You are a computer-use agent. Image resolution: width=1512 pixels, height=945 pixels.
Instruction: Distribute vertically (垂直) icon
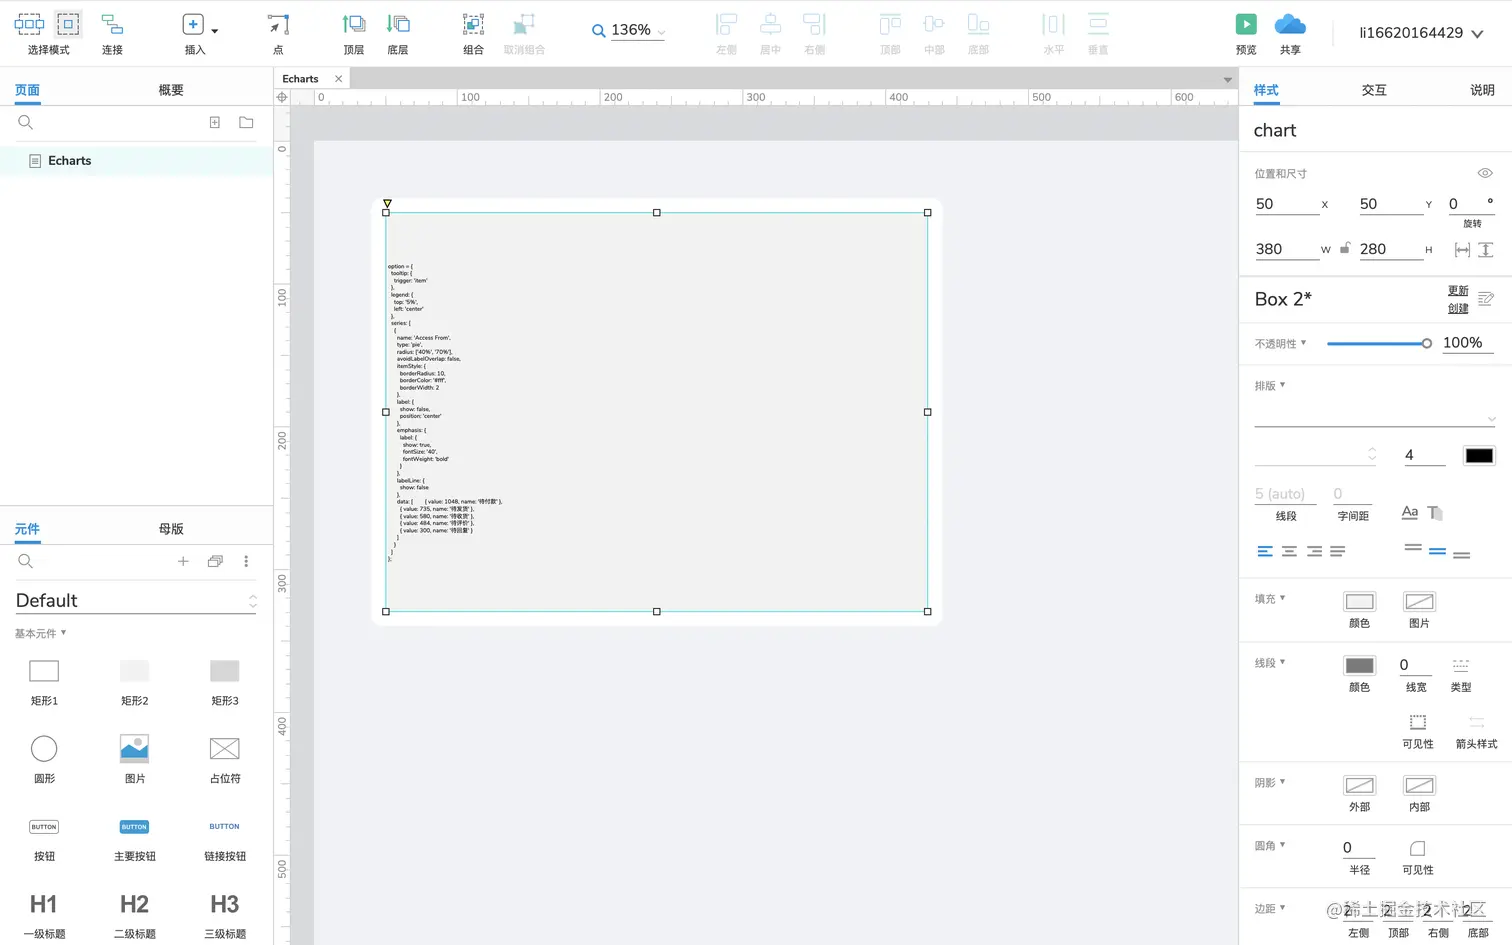click(x=1098, y=25)
